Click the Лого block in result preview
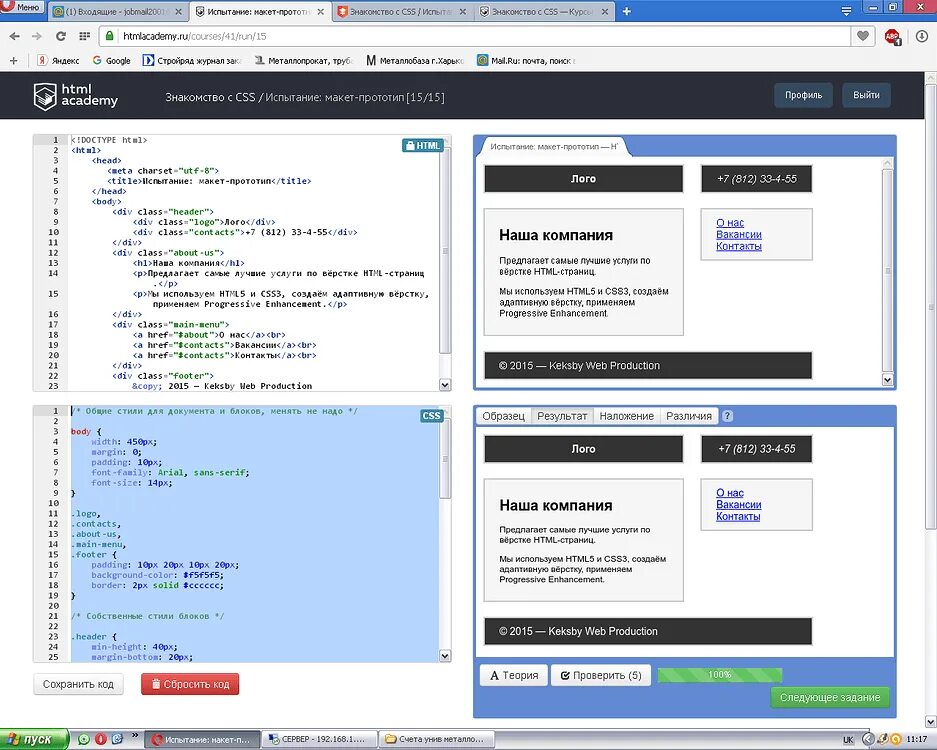This screenshot has height=750, width=937. click(583, 449)
